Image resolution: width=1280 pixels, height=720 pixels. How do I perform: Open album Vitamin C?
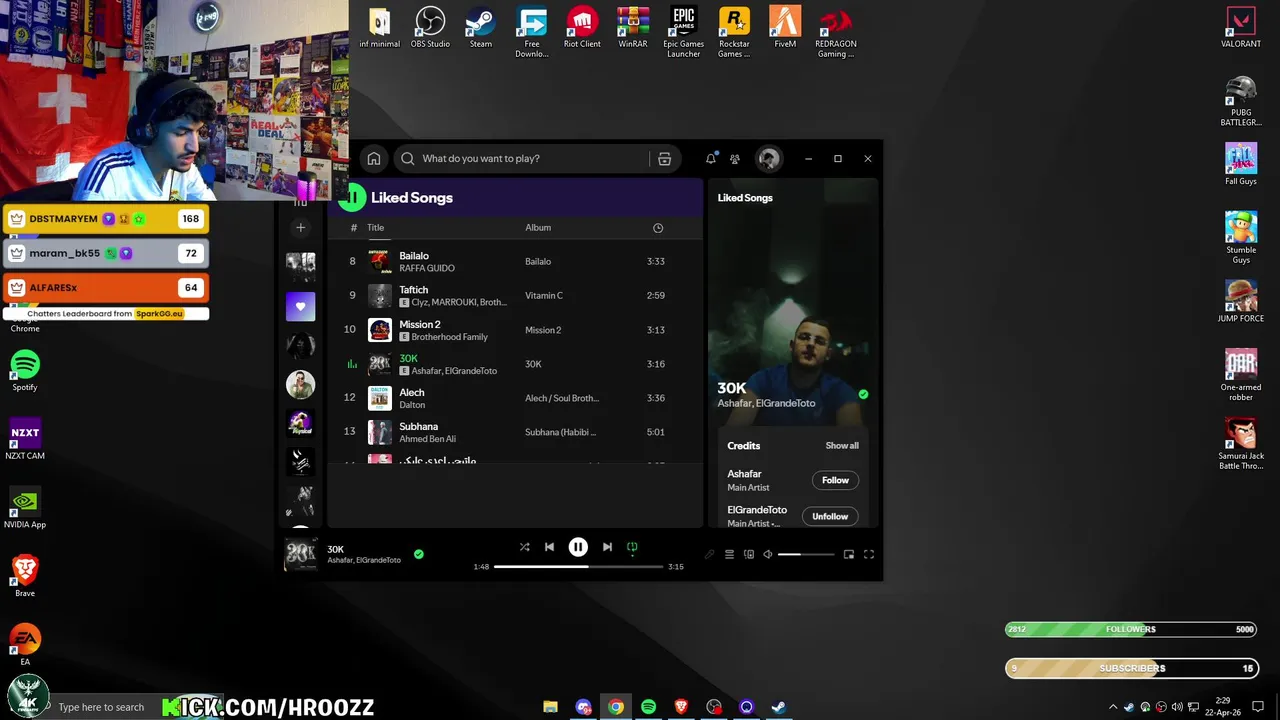[544, 295]
